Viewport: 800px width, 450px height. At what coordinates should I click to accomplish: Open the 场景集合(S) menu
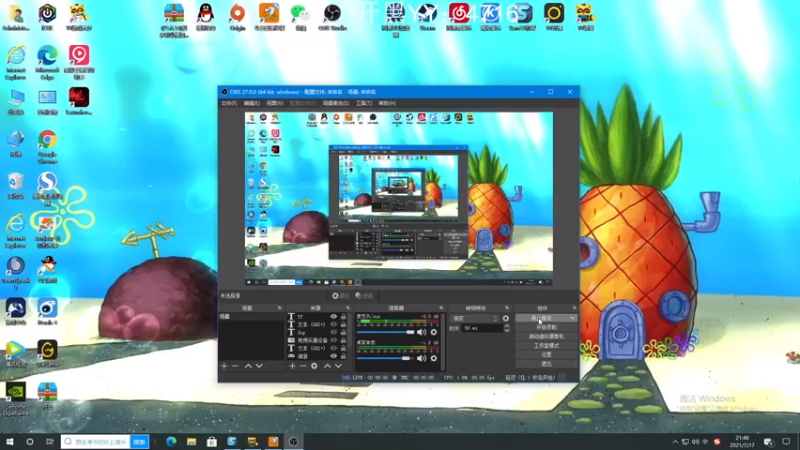[x=336, y=103]
